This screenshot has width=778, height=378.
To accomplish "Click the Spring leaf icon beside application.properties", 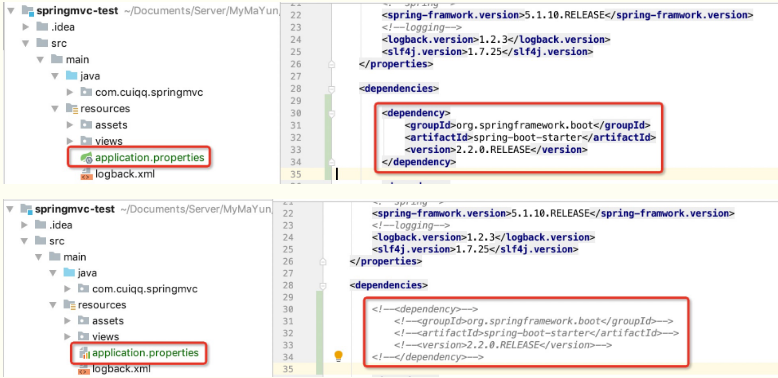I will tap(87, 158).
